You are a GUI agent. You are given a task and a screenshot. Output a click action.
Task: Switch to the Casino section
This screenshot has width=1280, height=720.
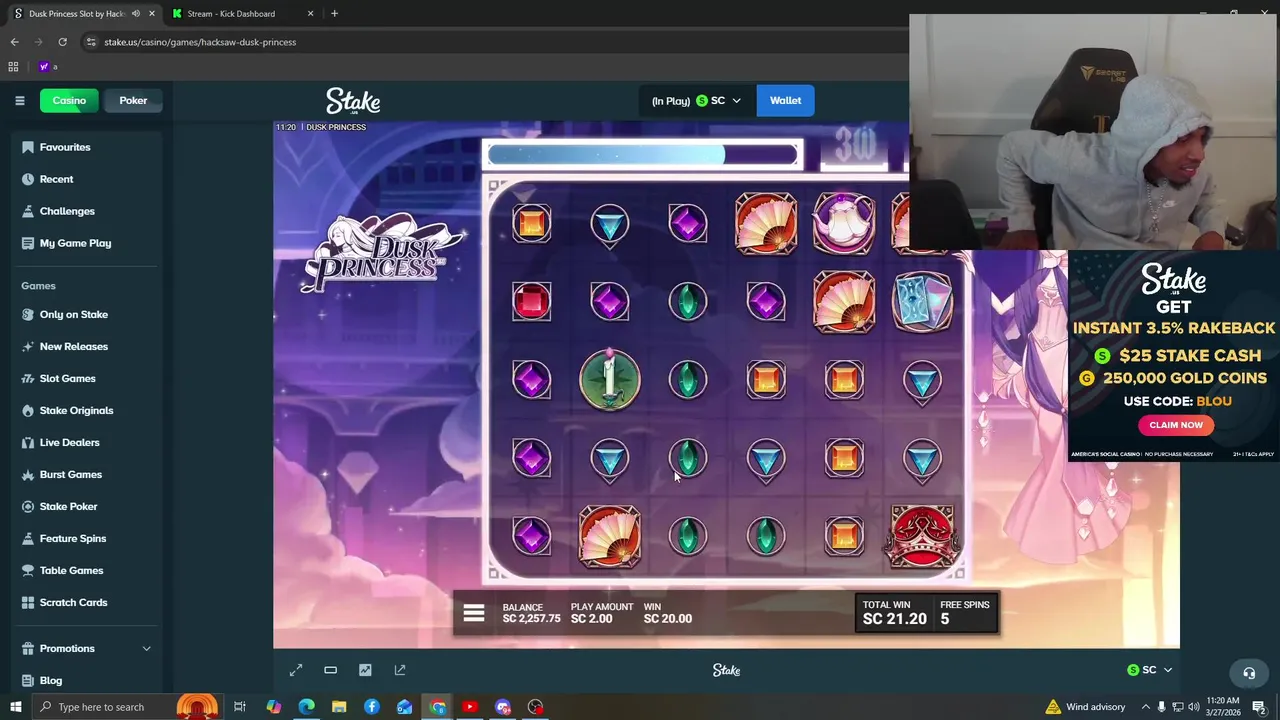point(69,100)
